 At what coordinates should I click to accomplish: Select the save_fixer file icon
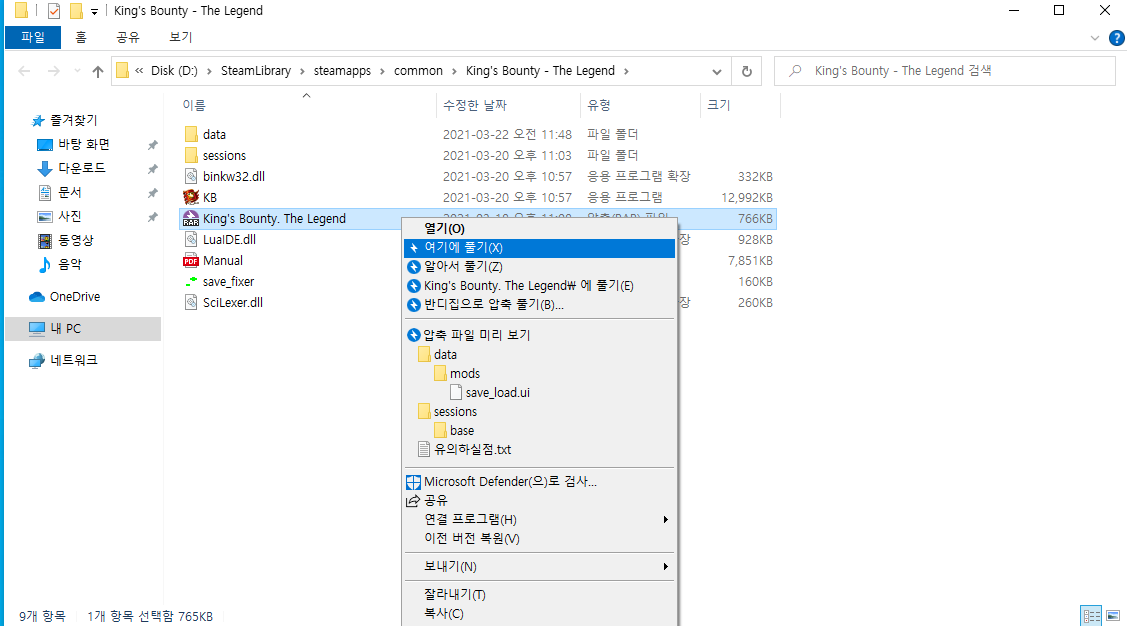[x=190, y=282]
